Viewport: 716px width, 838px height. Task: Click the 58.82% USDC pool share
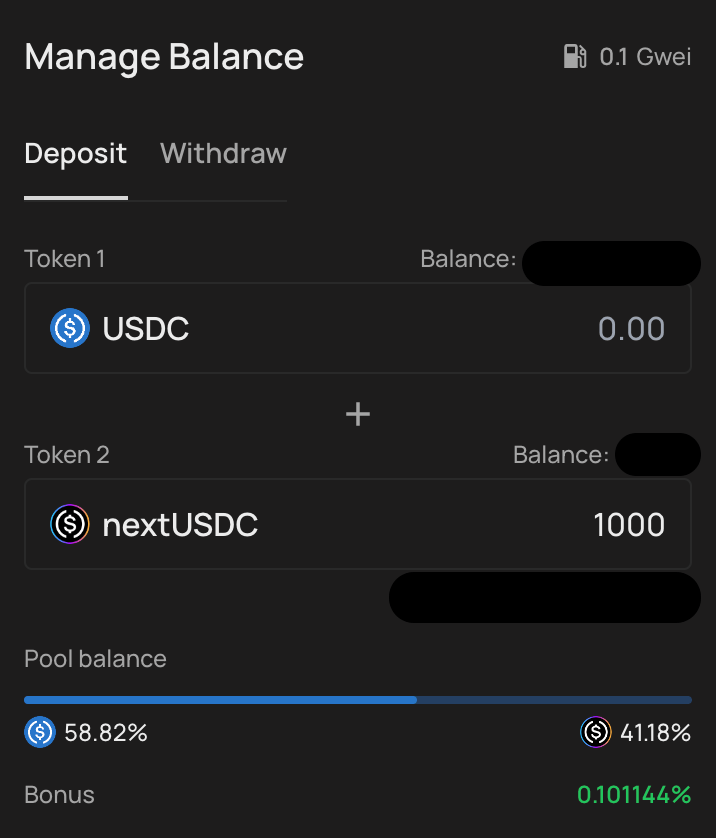(x=106, y=732)
